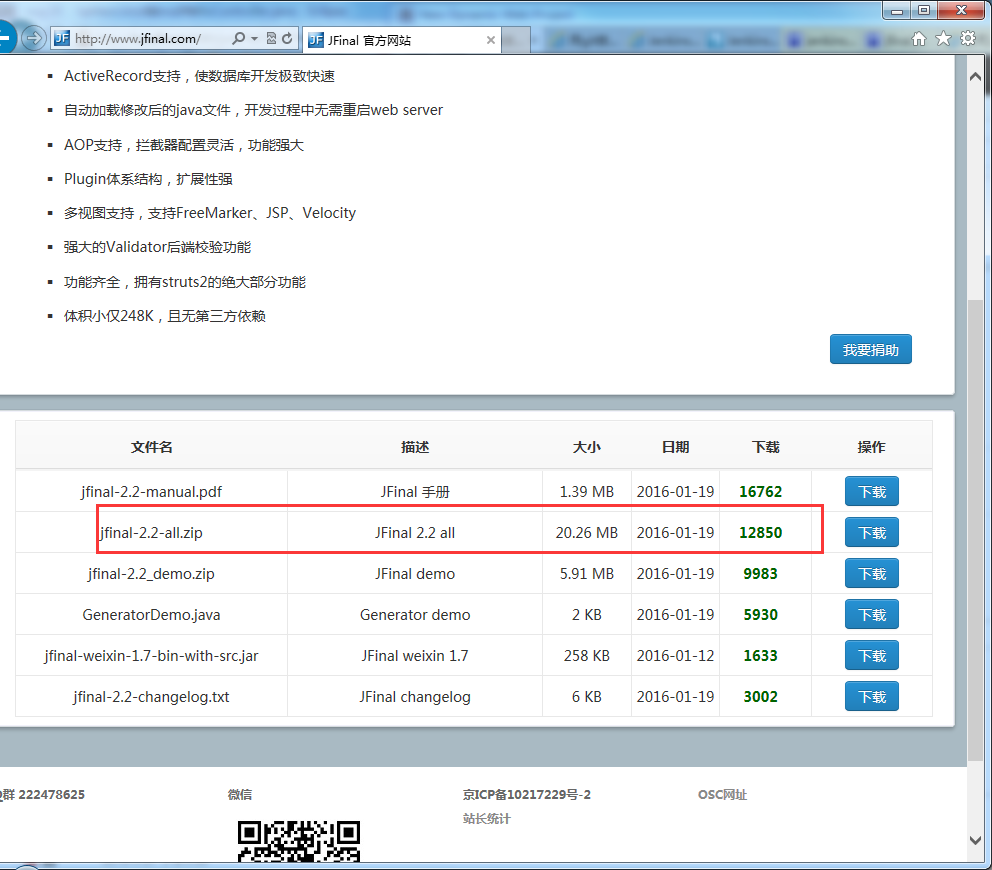Screen dimensions: 992x870
Task: Click the 微信 QR code image
Action: tap(299, 842)
